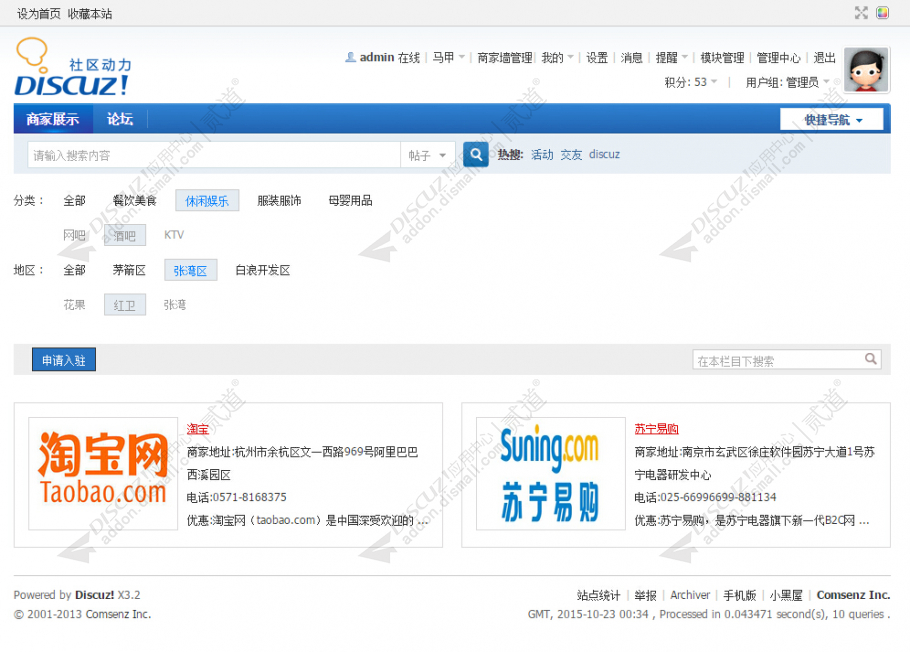This screenshot has height=652, width=910.
Task: Click the magnifier in the column search box
Action: click(x=871, y=359)
